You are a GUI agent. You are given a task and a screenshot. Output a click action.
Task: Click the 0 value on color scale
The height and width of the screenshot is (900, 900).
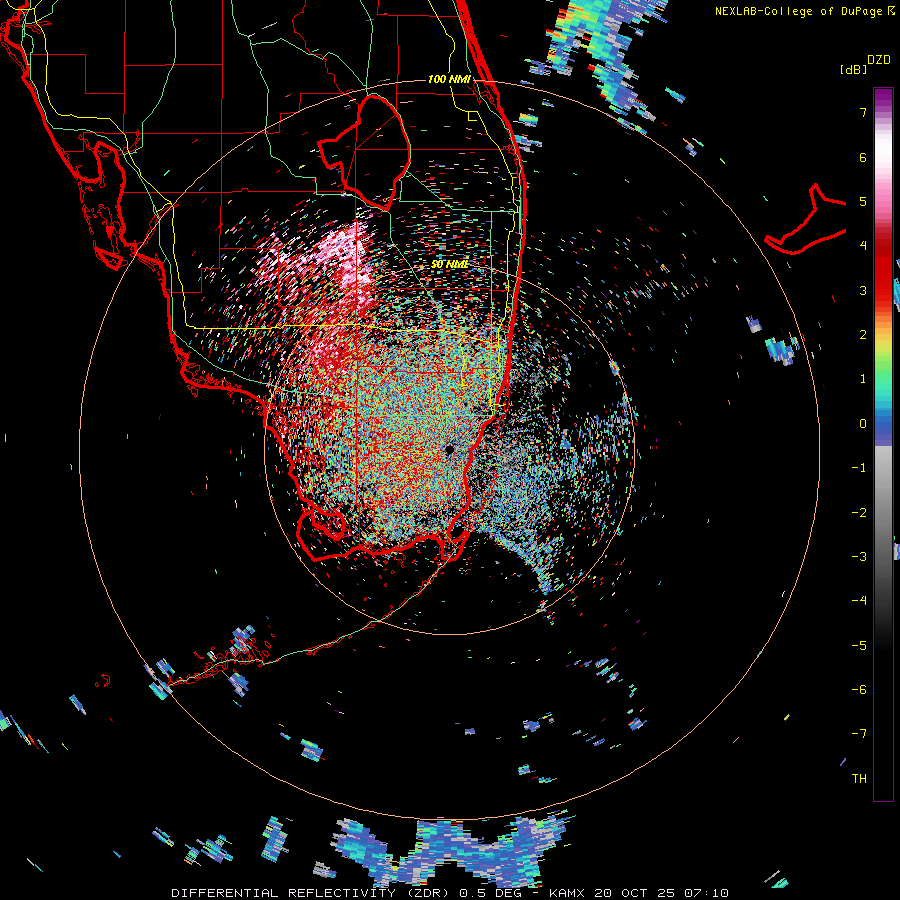(x=863, y=424)
